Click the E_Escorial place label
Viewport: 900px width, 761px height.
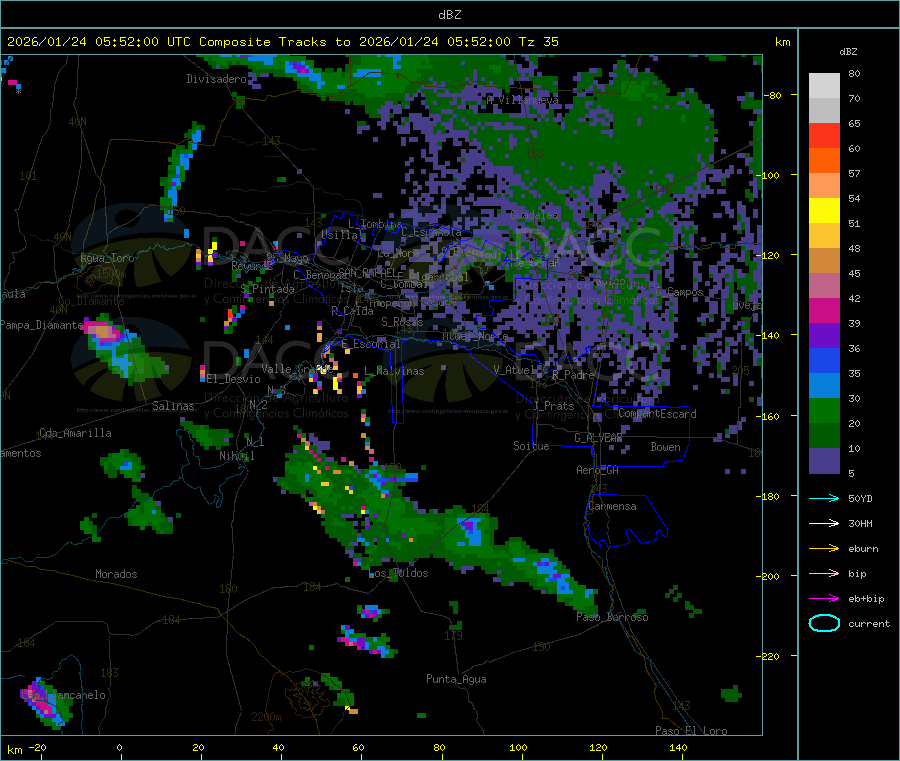371,344
